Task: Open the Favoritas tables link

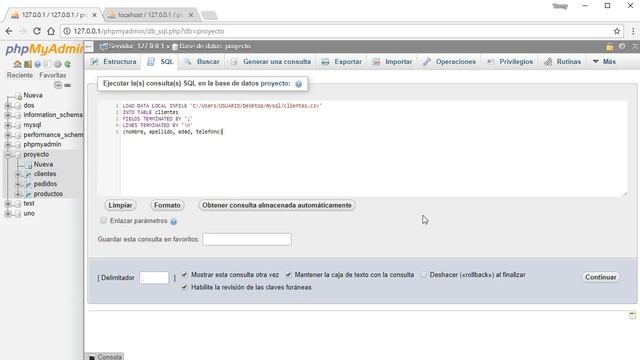Action: (53, 76)
